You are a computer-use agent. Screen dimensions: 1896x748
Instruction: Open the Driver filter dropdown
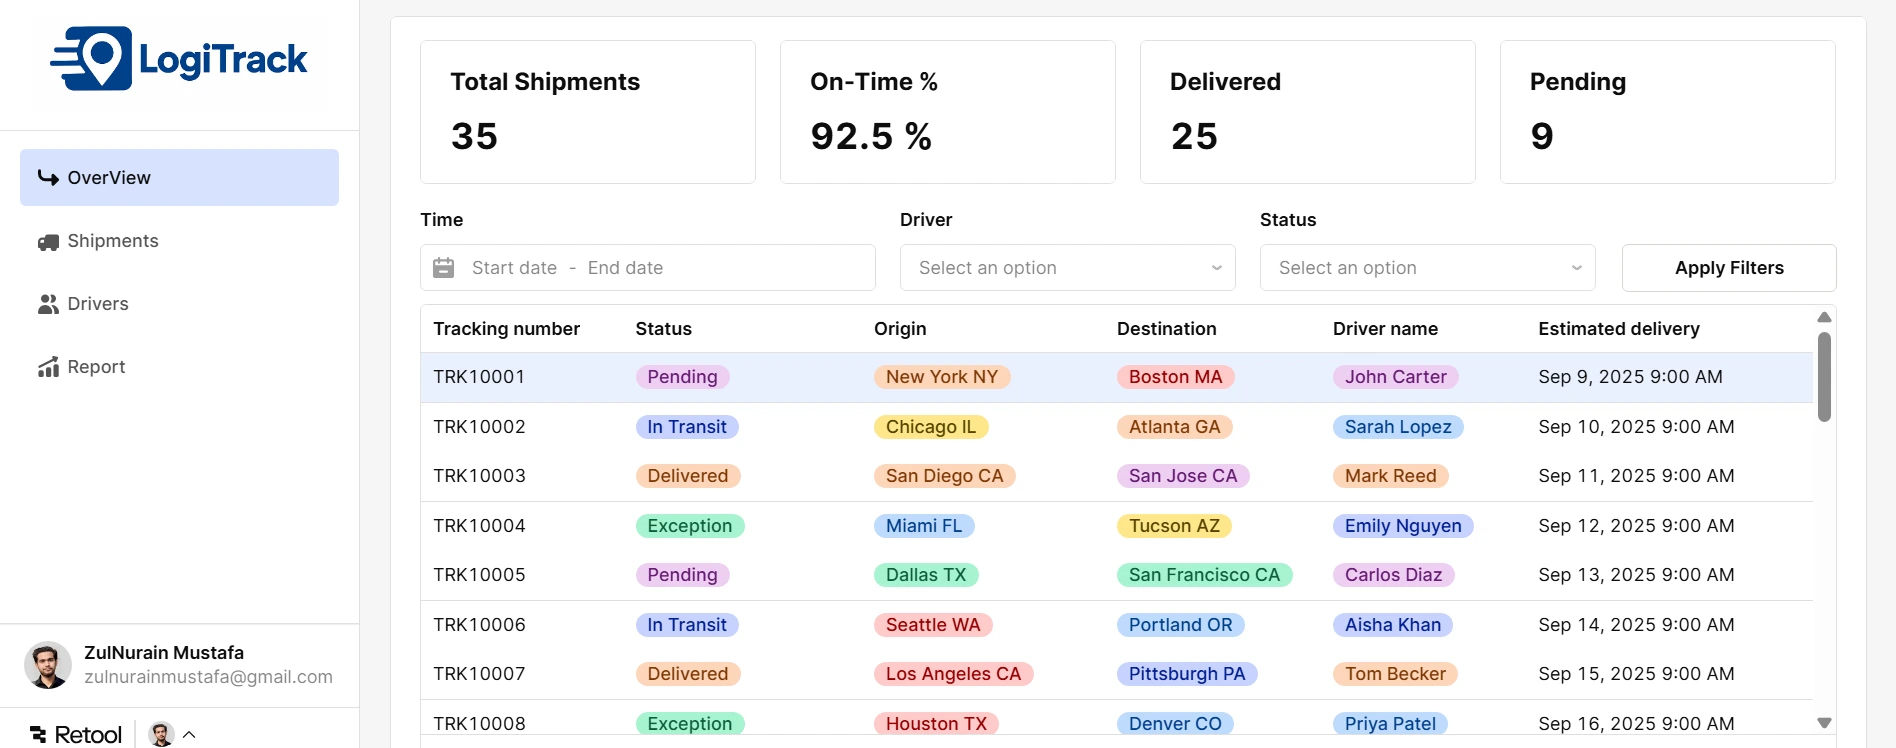click(x=1067, y=268)
